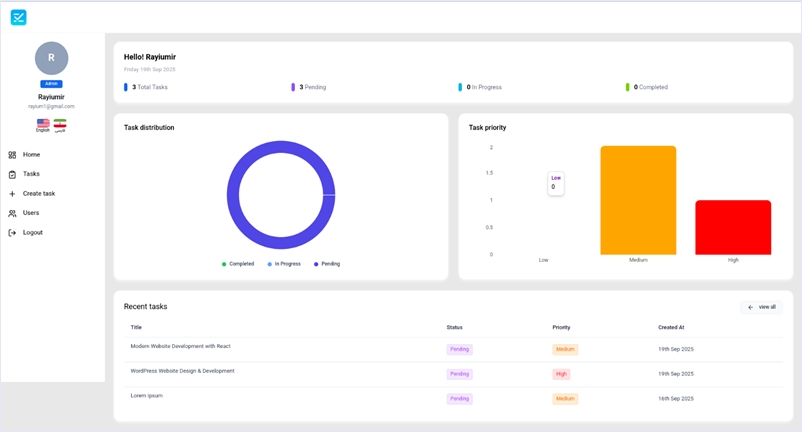
Task: Open Modern Website Development with React task
Action: pyautogui.click(x=180, y=346)
